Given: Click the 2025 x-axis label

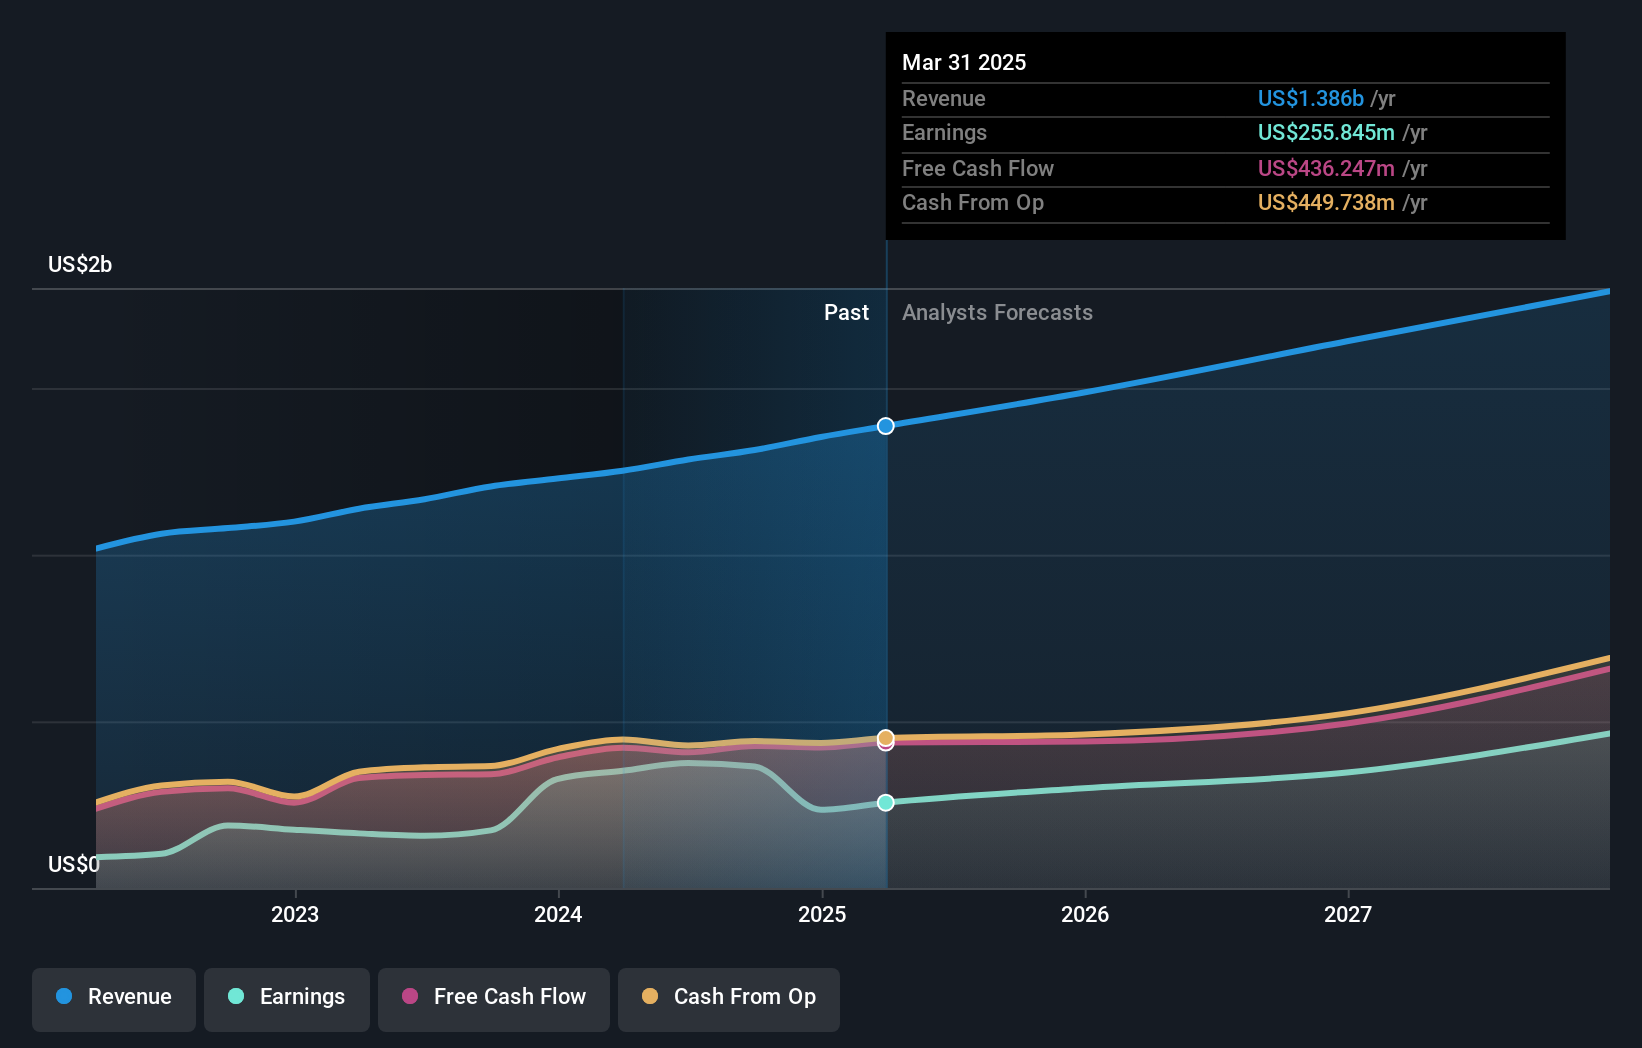Looking at the screenshot, I should pyautogui.click(x=822, y=914).
